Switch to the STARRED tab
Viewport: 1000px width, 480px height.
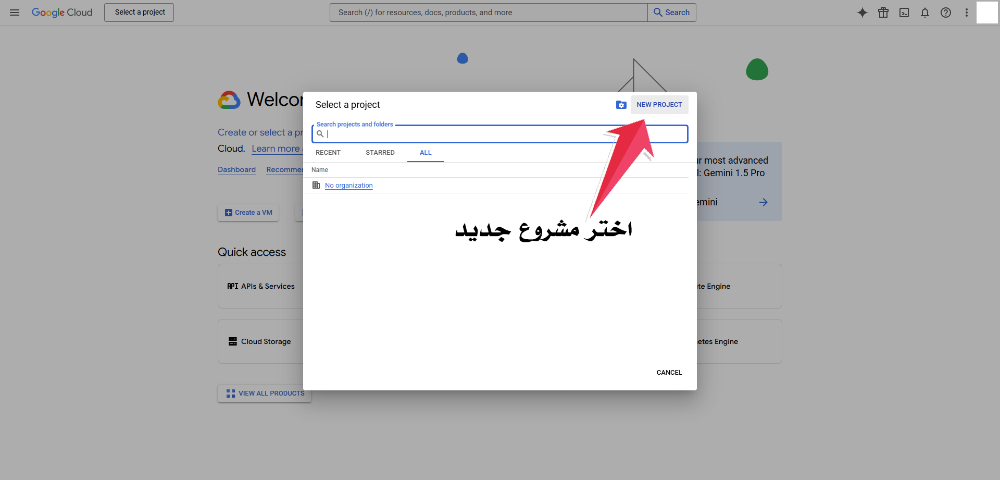click(380, 153)
